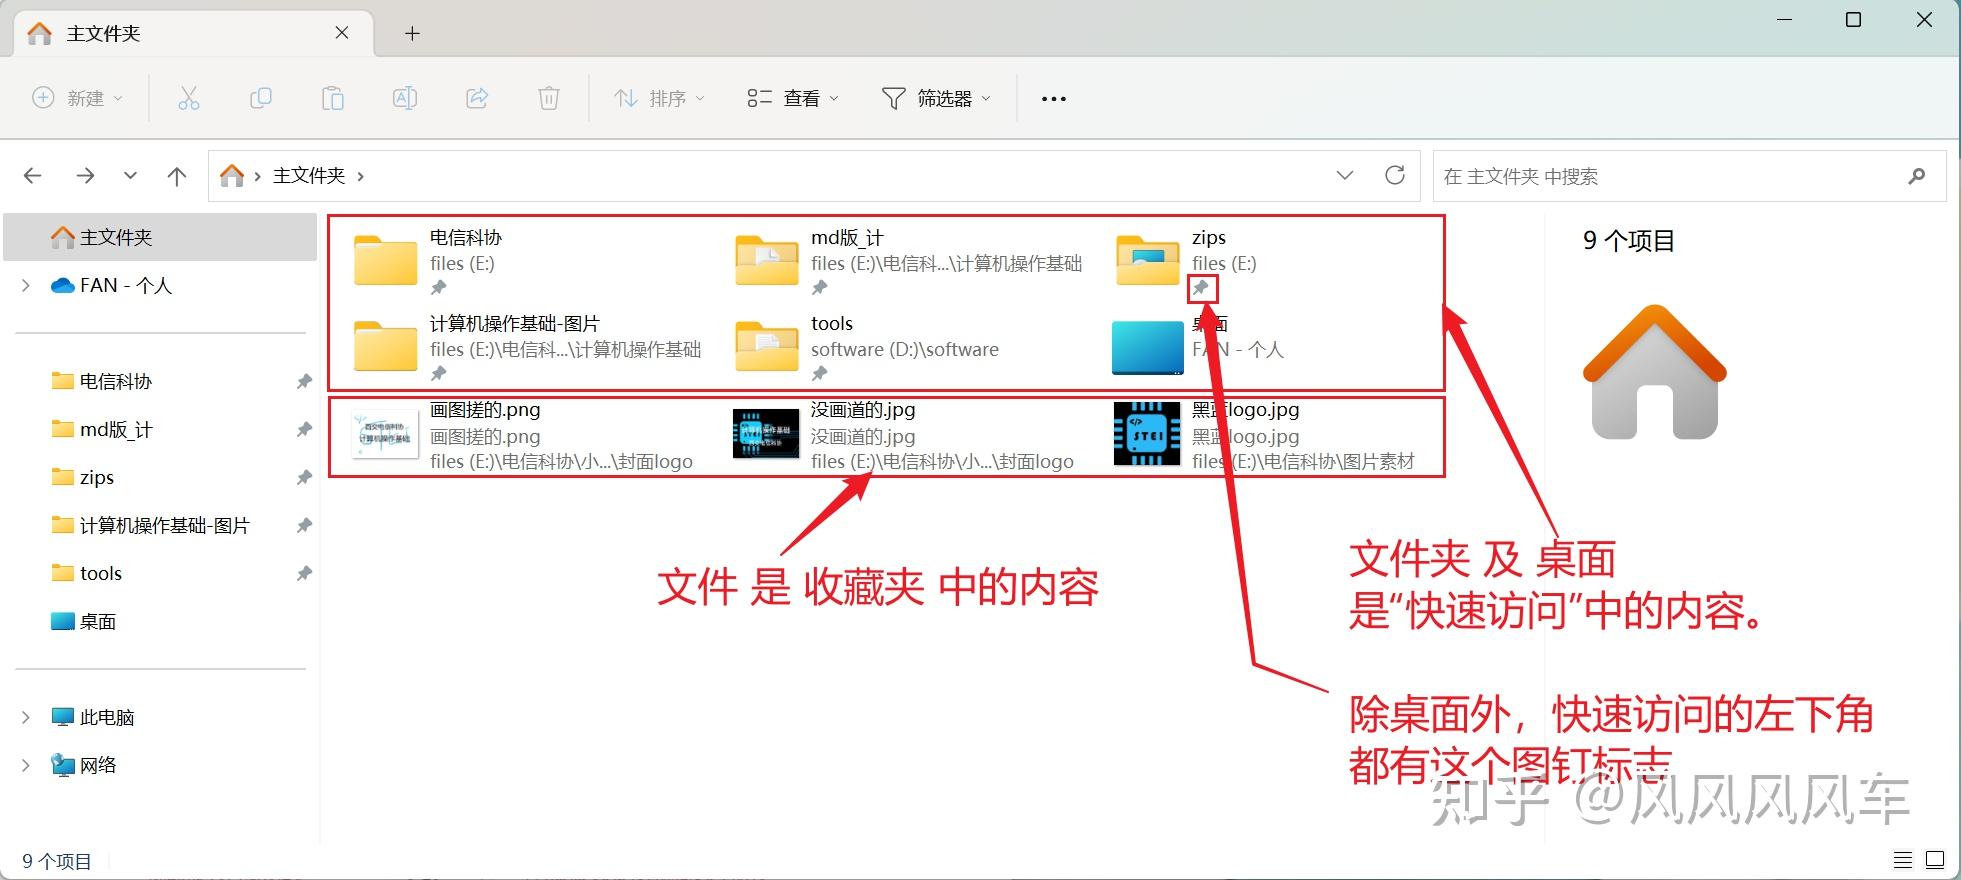The width and height of the screenshot is (1961, 880).
Task: Click the home icon in address bar
Action: [232, 176]
